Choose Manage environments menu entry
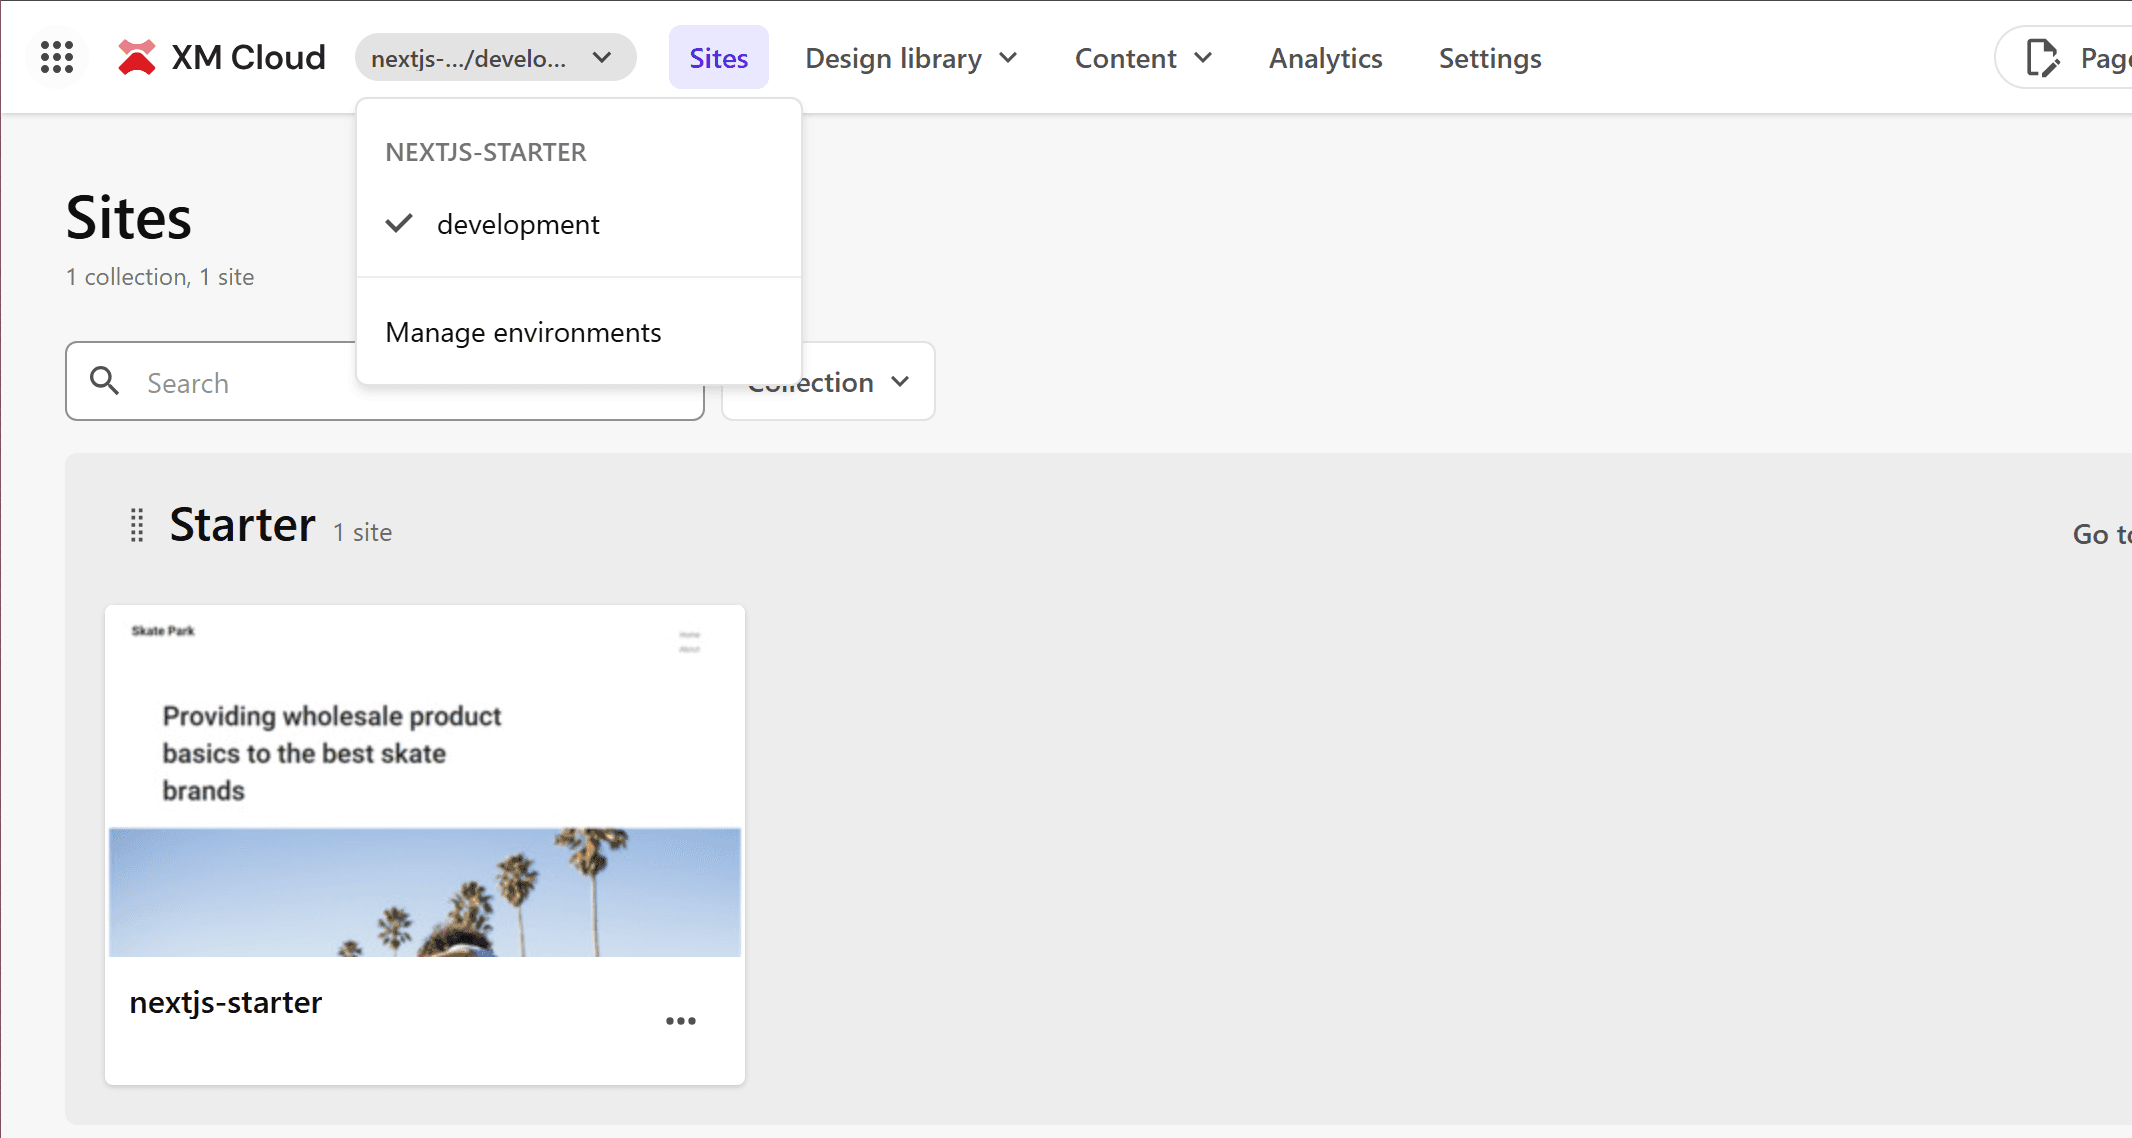2132x1138 pixels. (x=523, y=332)
